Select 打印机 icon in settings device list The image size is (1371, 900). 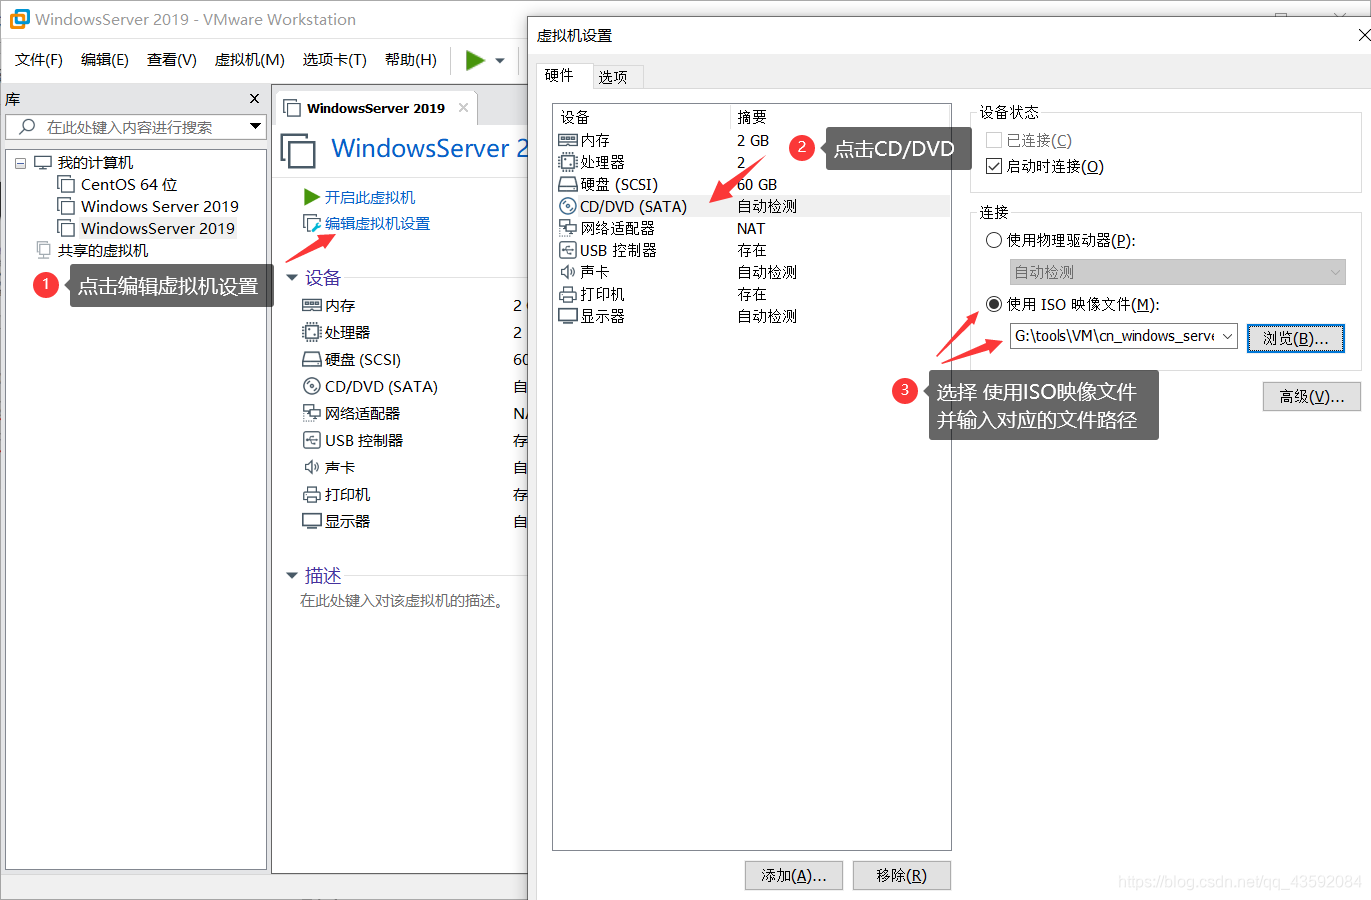[567, 294]
